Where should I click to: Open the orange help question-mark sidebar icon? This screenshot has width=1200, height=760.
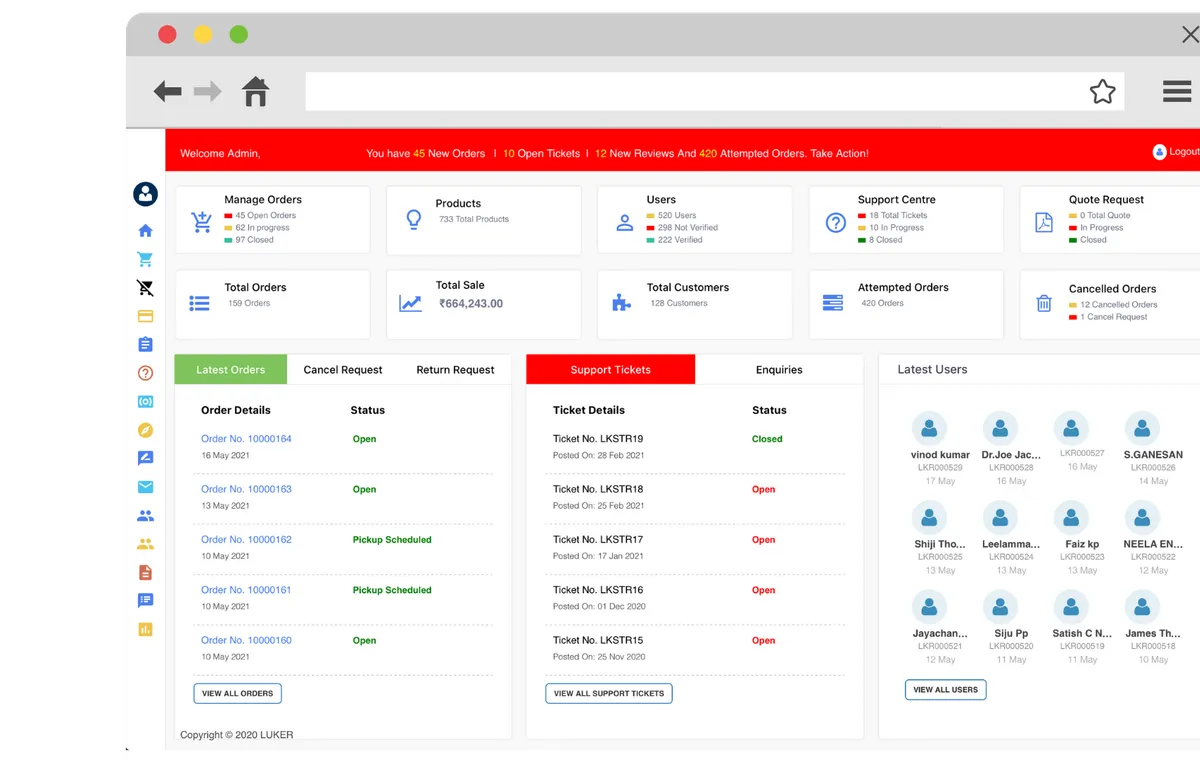pyautogui.click(x=145, y=373)
